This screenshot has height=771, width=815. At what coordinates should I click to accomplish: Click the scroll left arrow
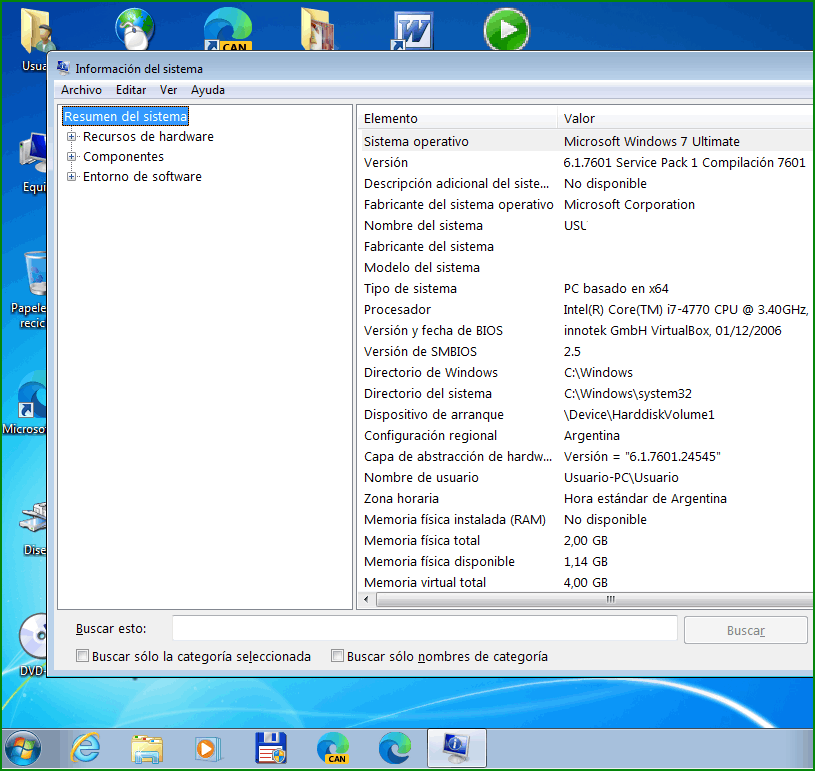coord(366,599)
